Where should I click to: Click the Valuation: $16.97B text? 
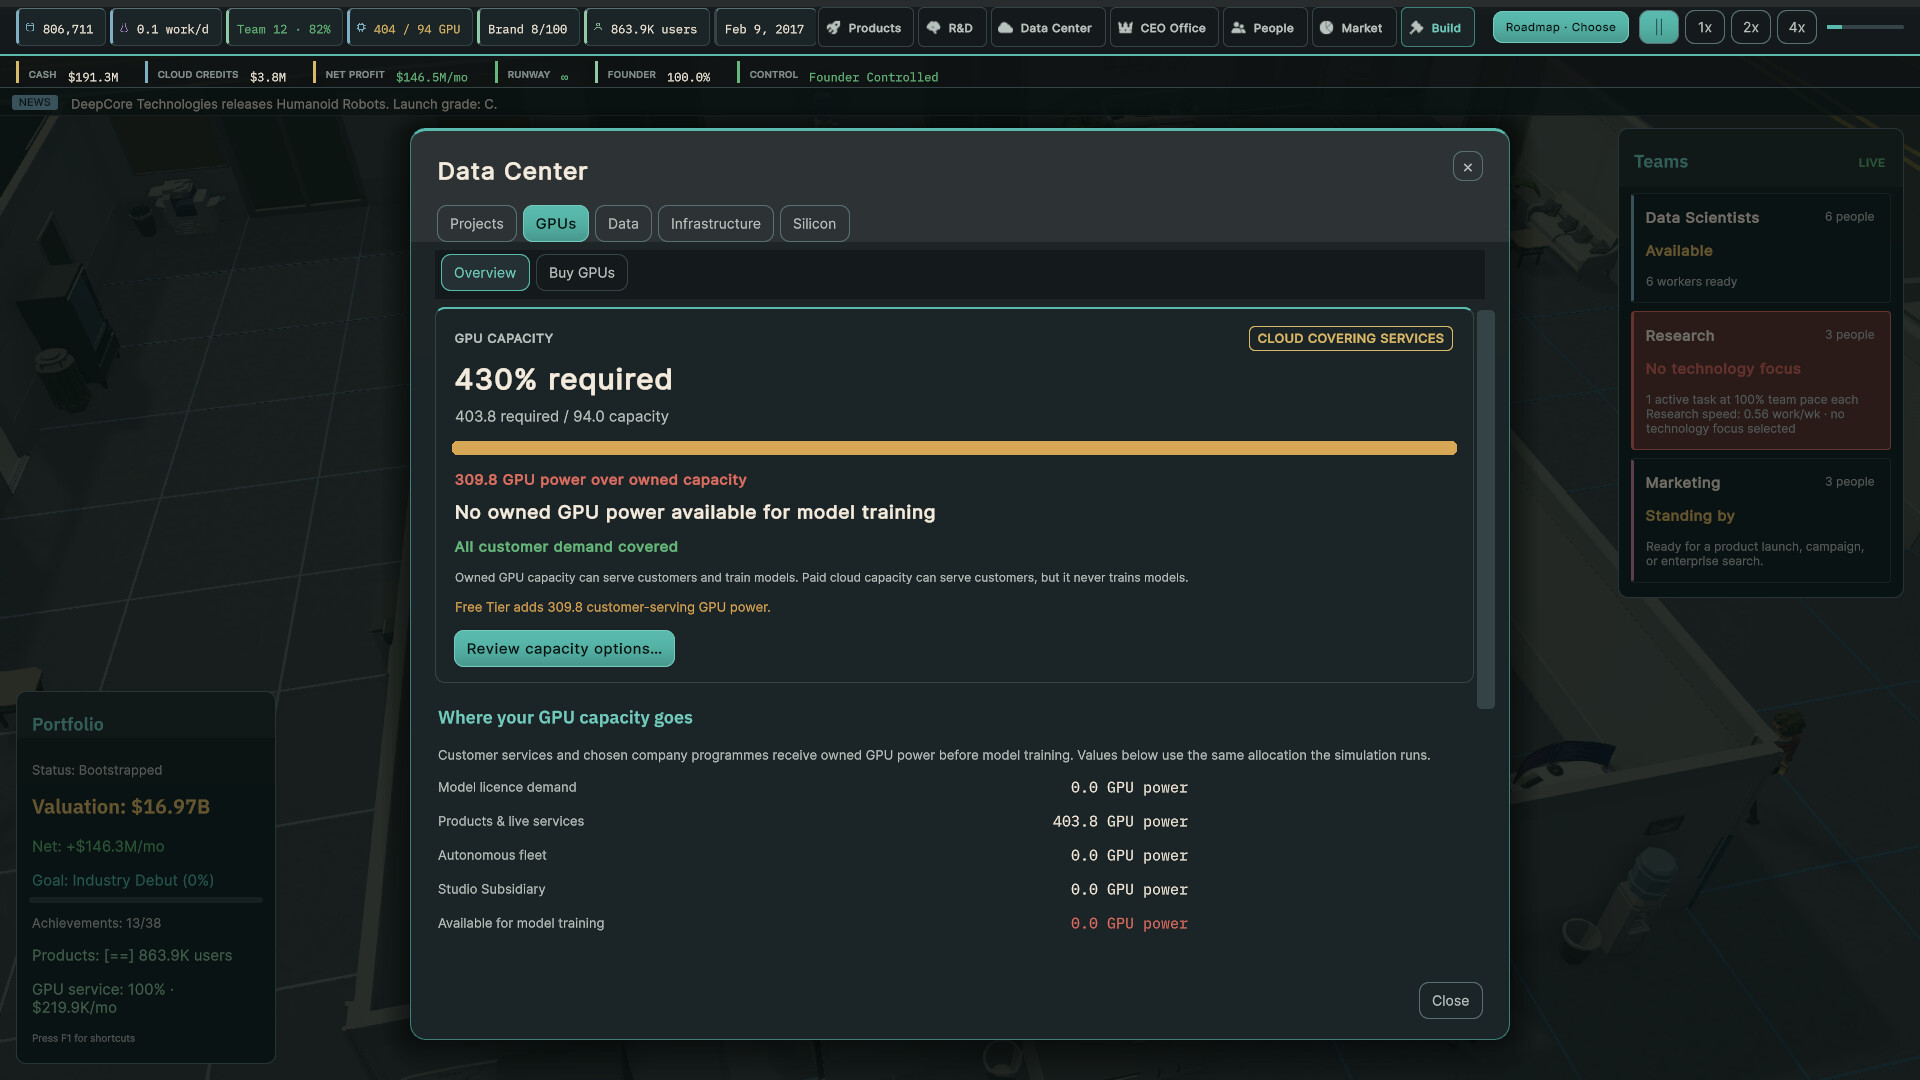121,806
